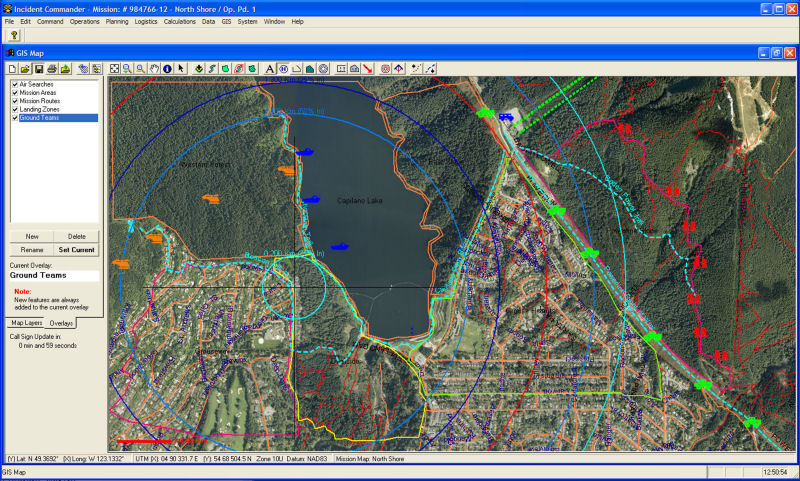Select the identify info tool

click(x=167, y=68)
